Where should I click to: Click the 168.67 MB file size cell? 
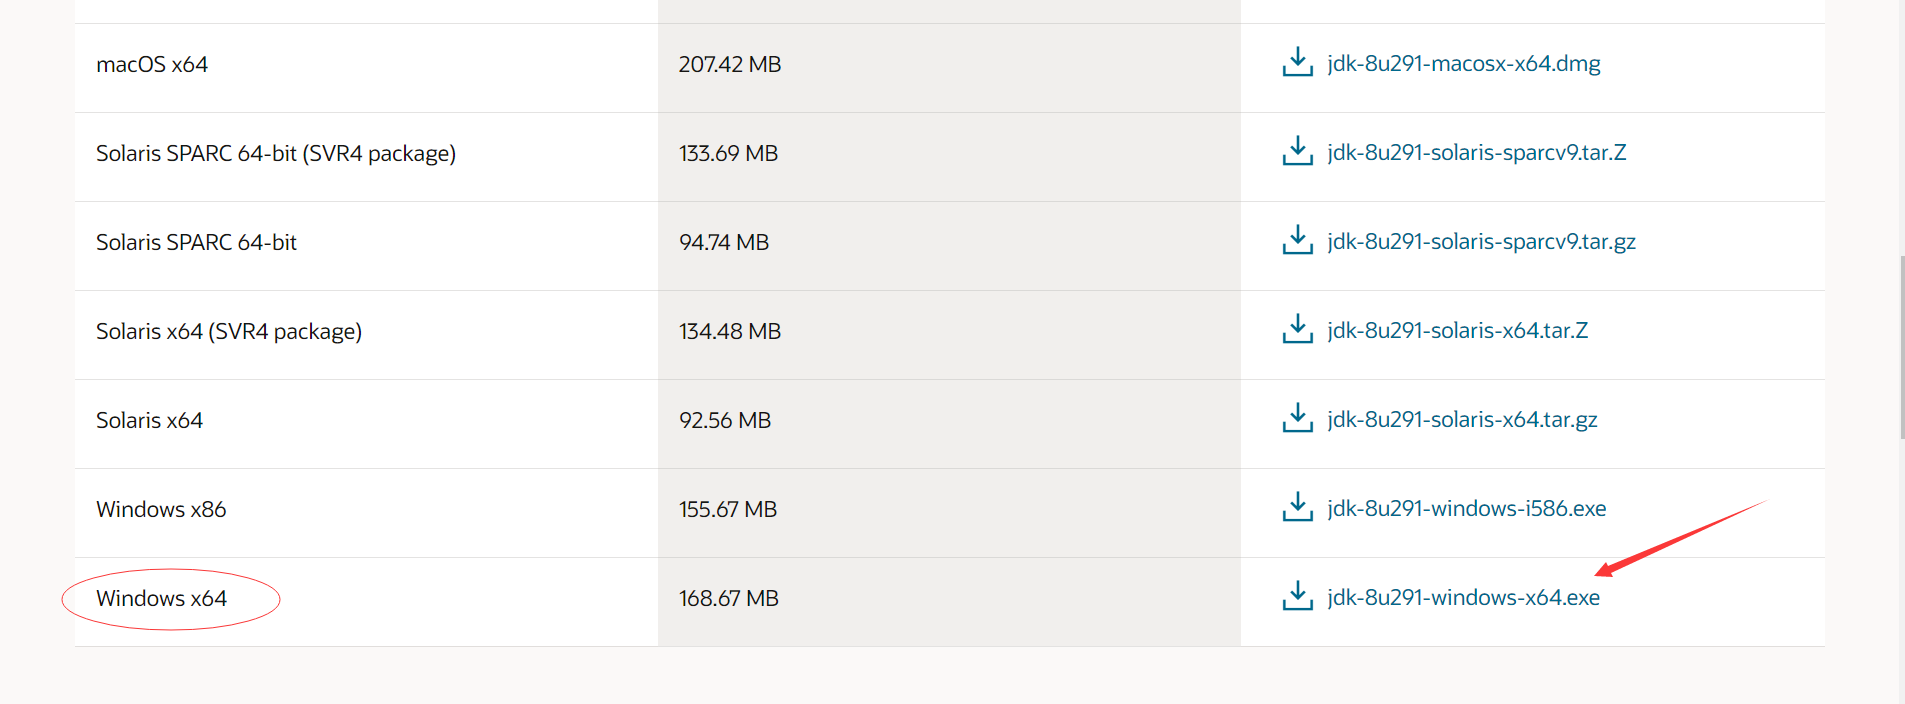coord(728,598)
